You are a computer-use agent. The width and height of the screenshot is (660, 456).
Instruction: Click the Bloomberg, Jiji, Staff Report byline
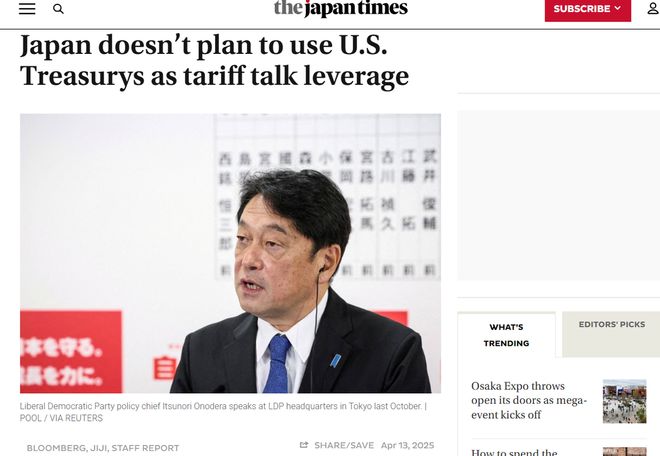[103, 448]
